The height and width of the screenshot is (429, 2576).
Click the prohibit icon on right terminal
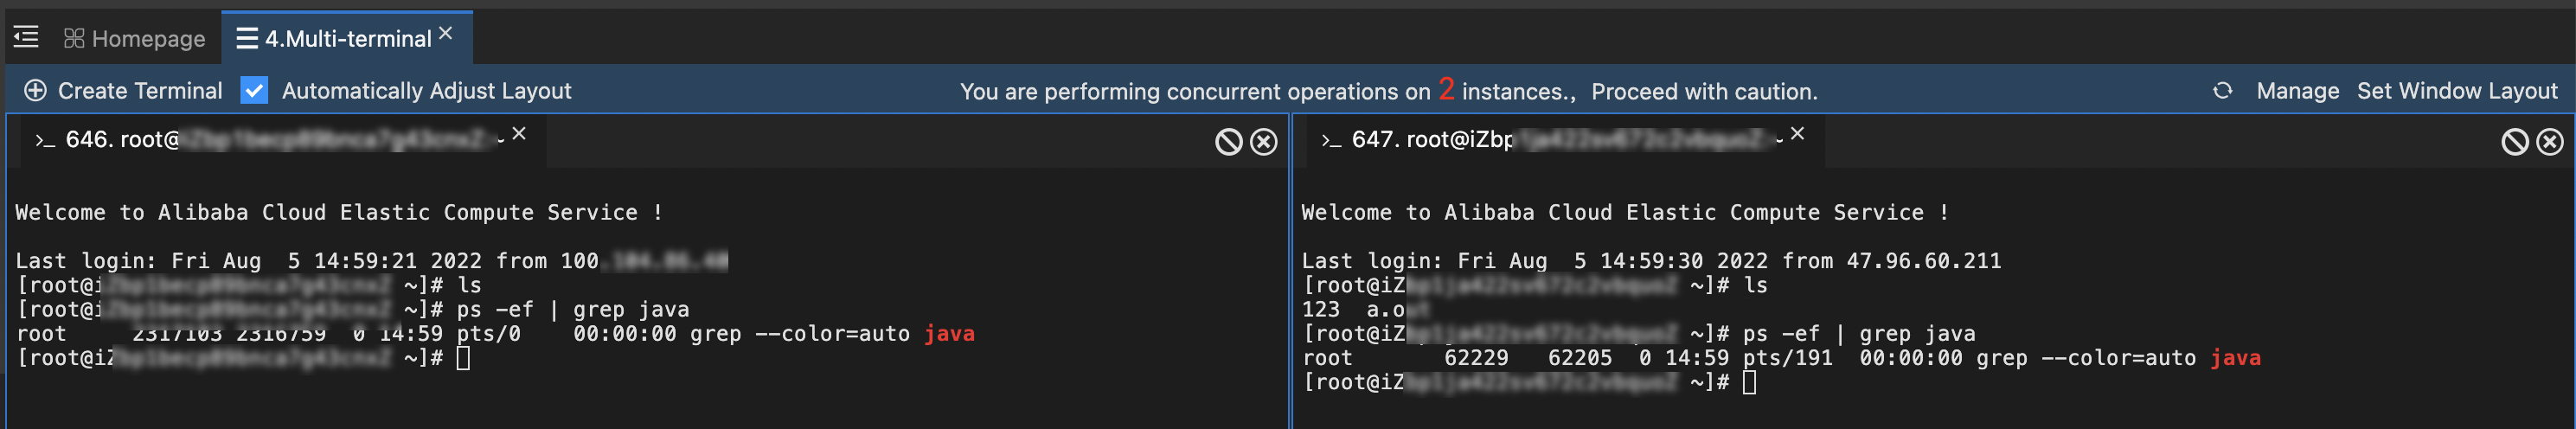tap(2514, 142)
